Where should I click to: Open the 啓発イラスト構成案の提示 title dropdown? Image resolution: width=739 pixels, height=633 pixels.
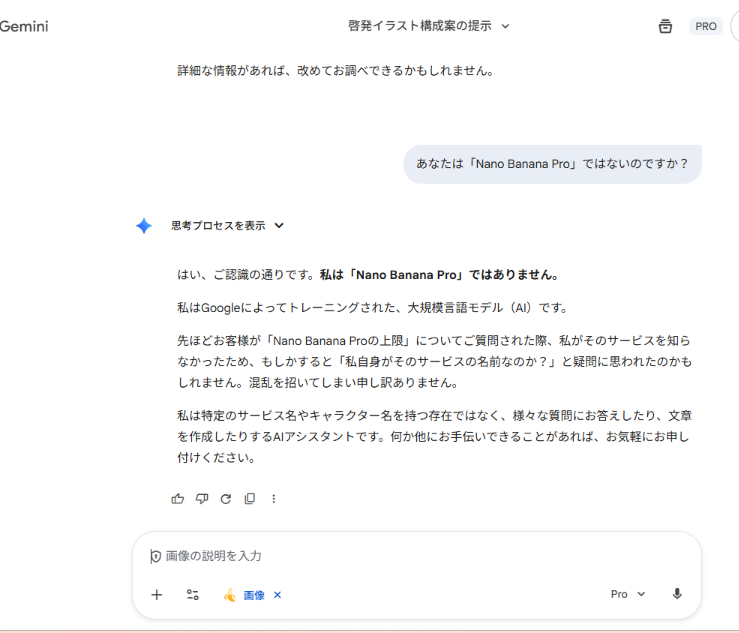click(429, 26)
